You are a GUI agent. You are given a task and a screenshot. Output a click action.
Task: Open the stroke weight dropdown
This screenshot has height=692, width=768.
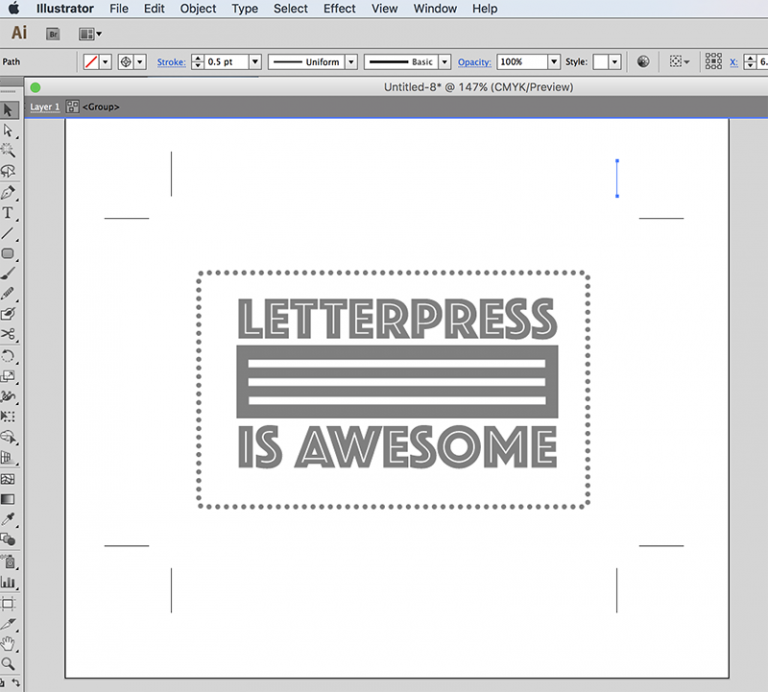[255, 62]
